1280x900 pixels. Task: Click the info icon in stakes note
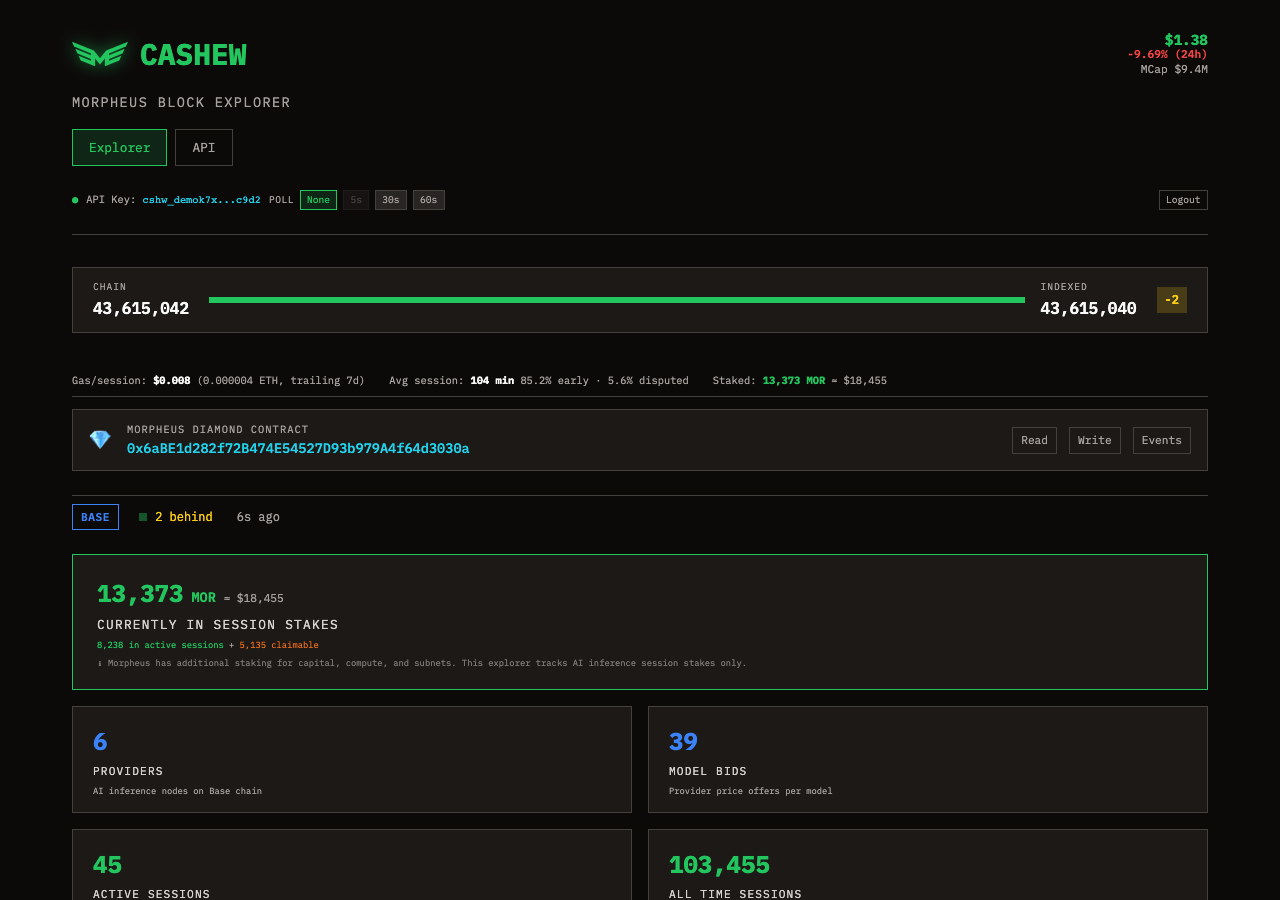tap(100, 663)
